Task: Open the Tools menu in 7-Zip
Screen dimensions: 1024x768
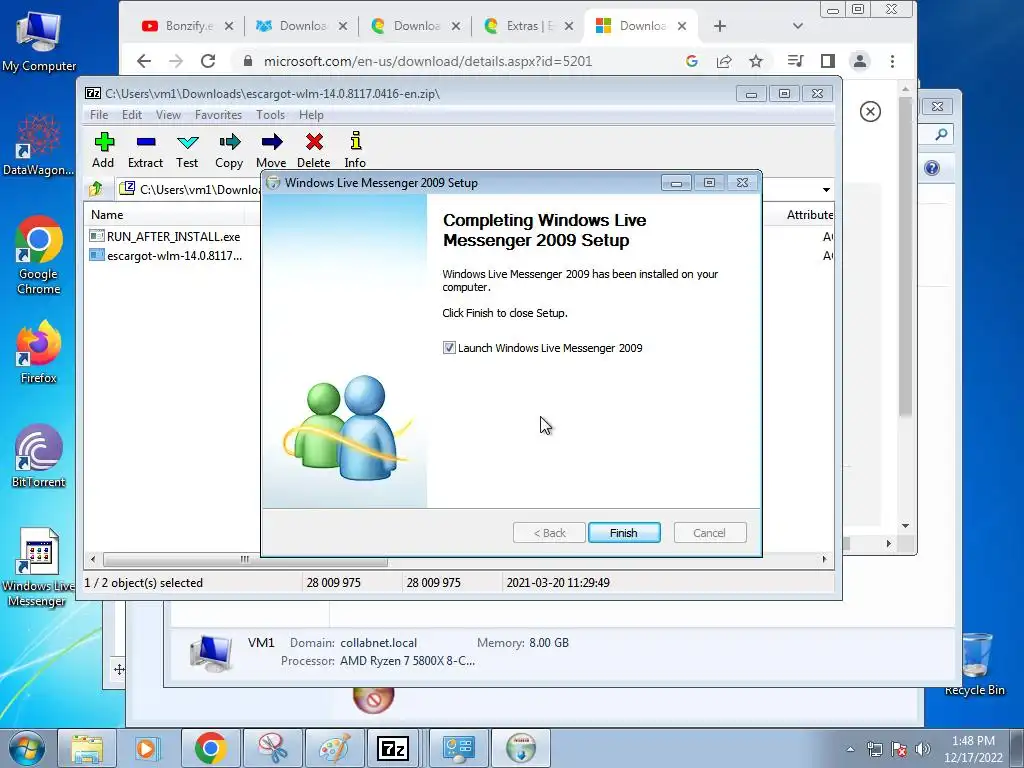Action: (270, 115)
